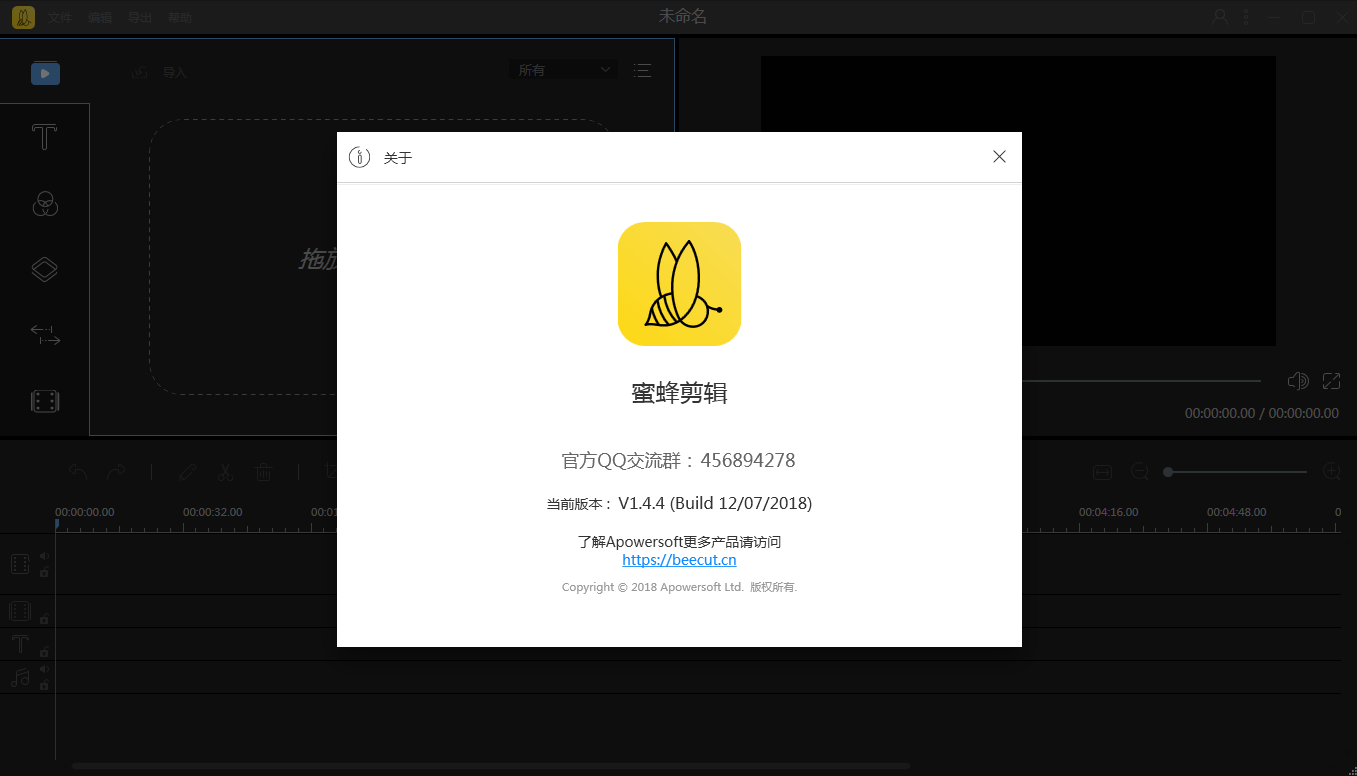Viewport: 1357px width, 776px height.
Task: Open the 帮助 menu in main window
Action: tap(180, 18)
